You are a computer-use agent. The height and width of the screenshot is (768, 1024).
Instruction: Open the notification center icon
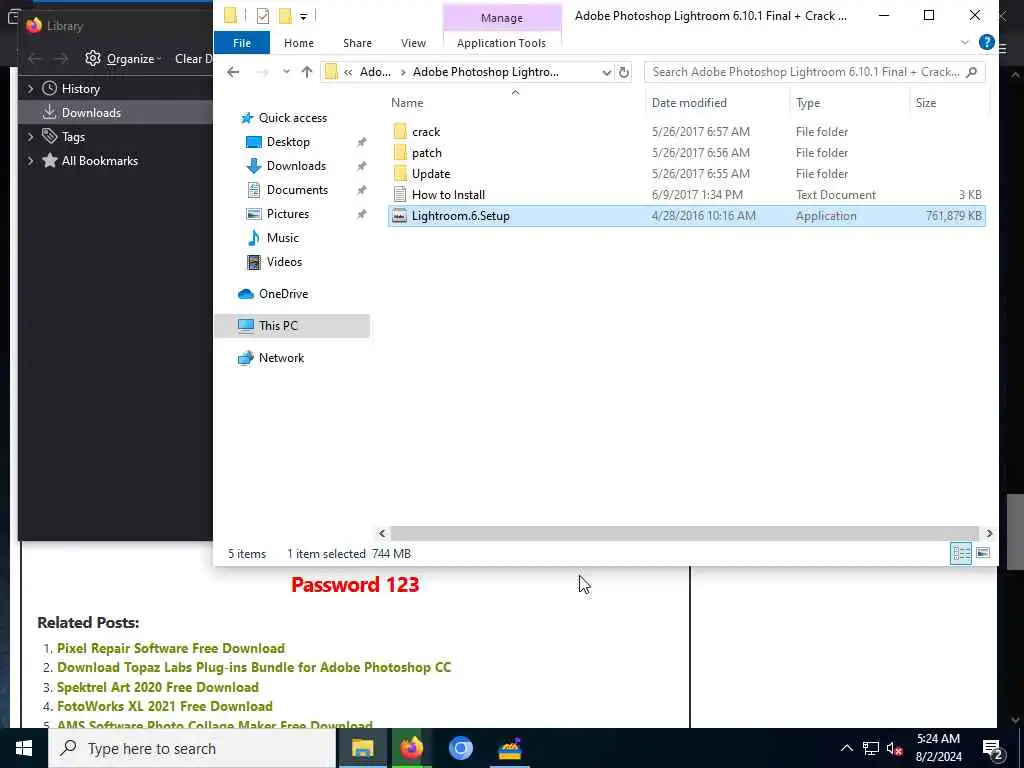tap(993, 748)
